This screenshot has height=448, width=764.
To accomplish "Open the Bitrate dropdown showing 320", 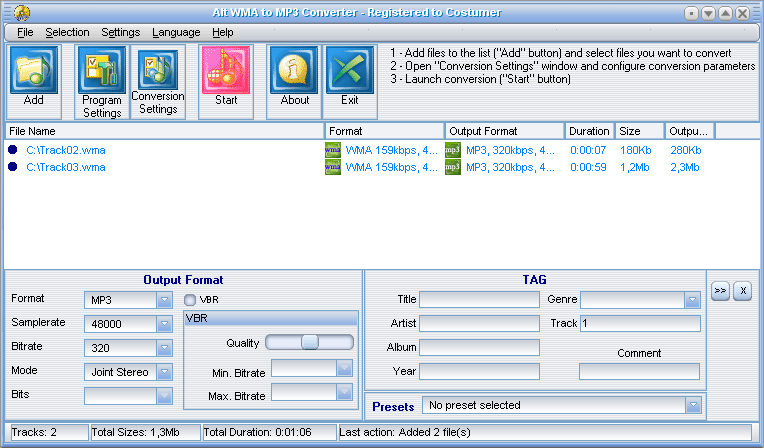I will (x=164, y=348).
